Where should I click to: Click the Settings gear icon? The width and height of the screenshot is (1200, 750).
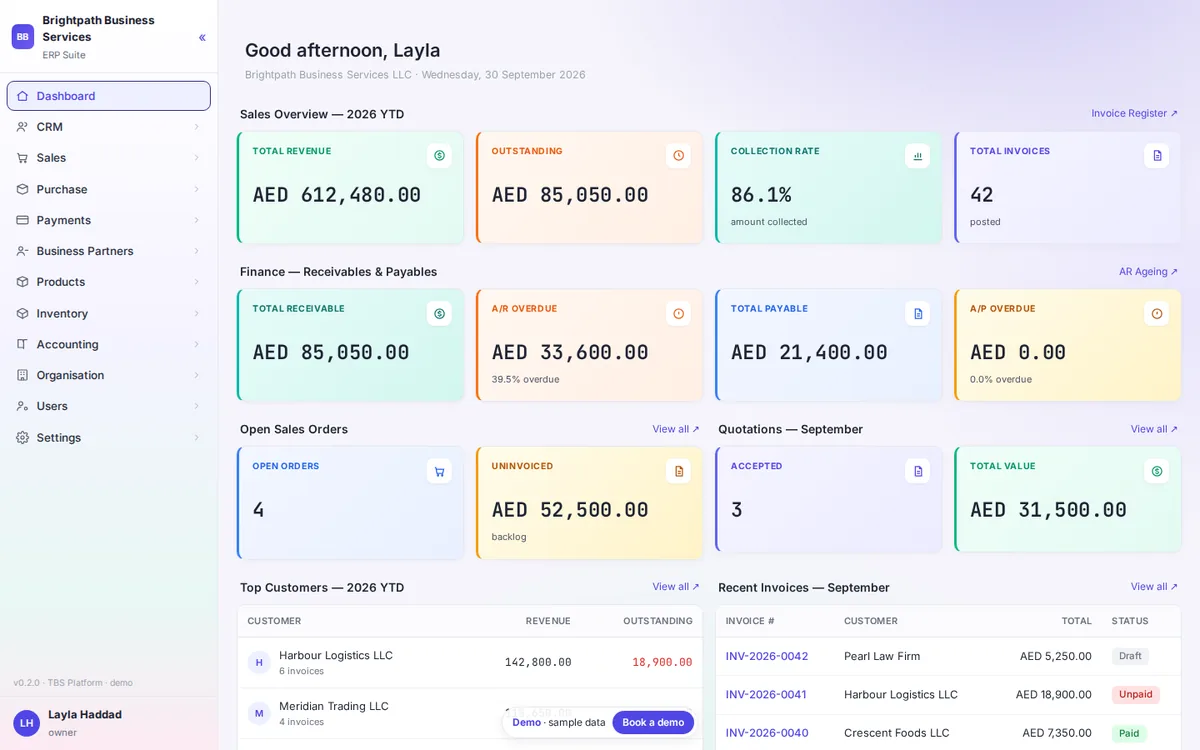[x=22, y=437]
